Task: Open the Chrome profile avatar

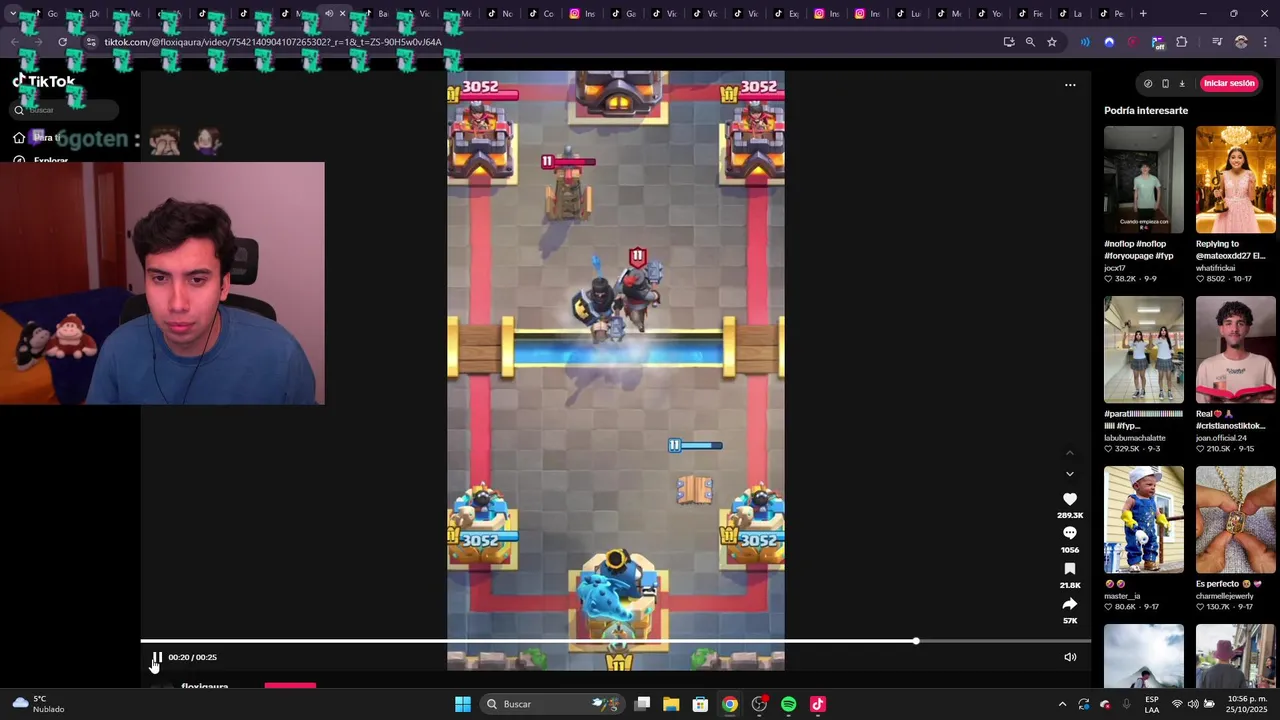Action: click(1241, 42)
